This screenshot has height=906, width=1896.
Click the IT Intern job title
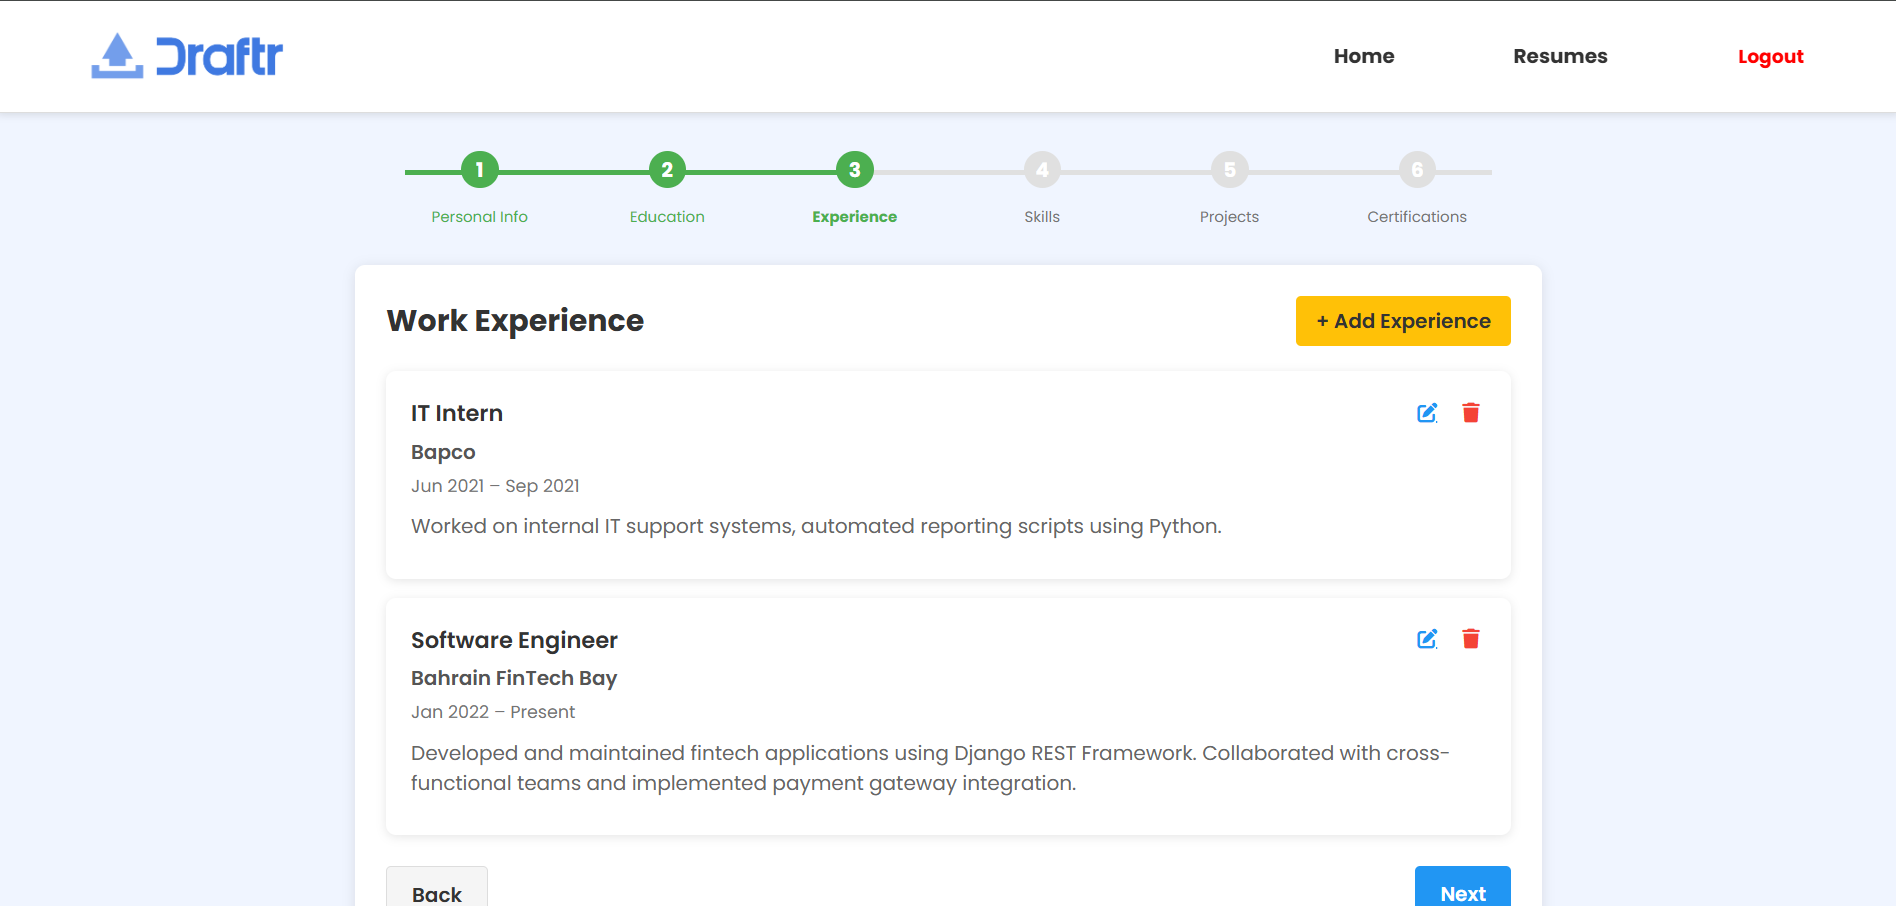457,413
